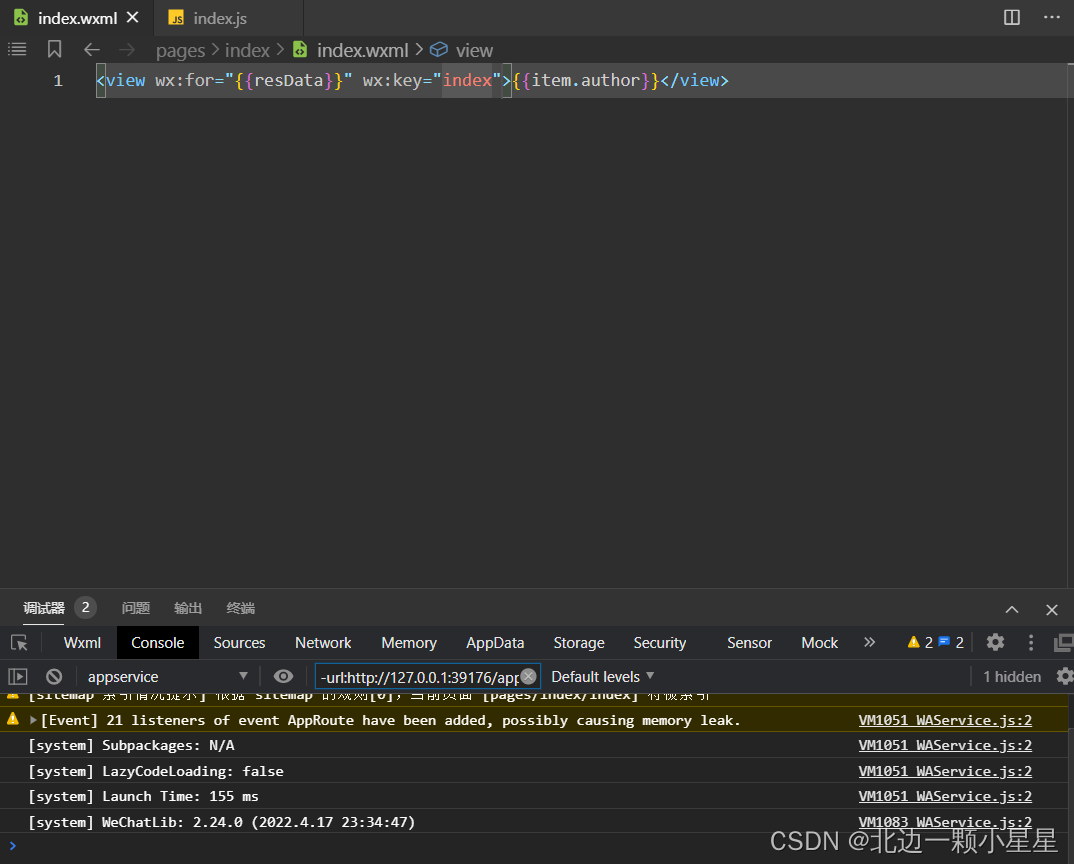Show more devtools tabs chevron
The height and width of the screenshot is (864, 1074).
pos(869,642)
